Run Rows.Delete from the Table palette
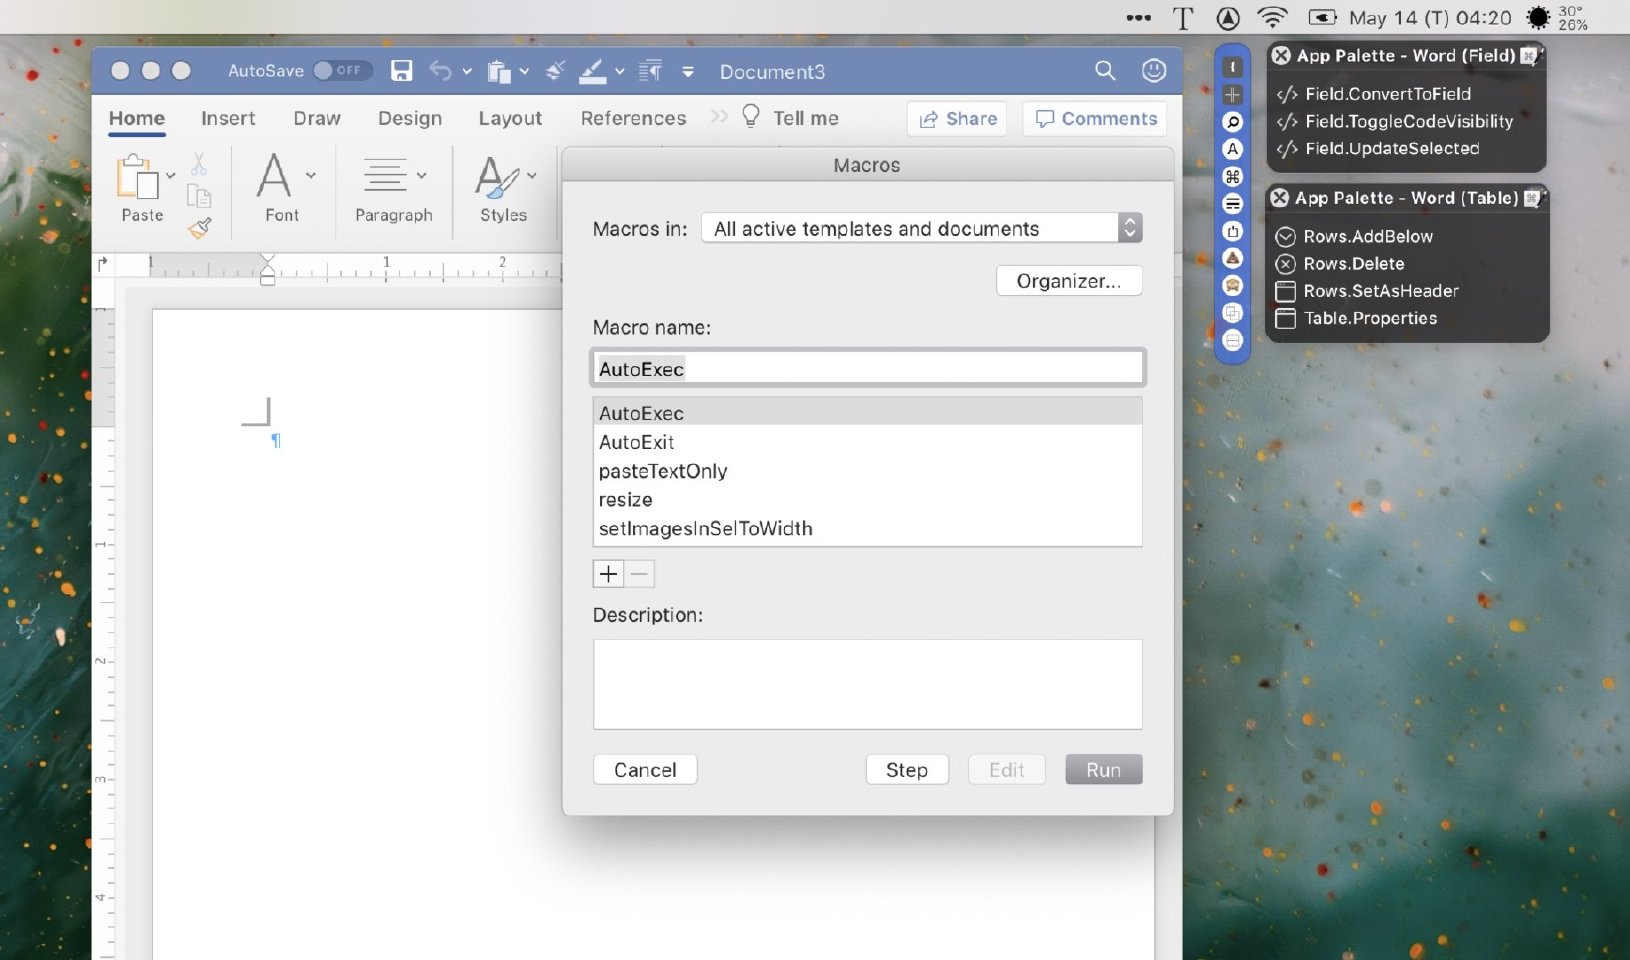Image resolution: width=1630 pixels, height=960 pixels. pos(1353,264)
